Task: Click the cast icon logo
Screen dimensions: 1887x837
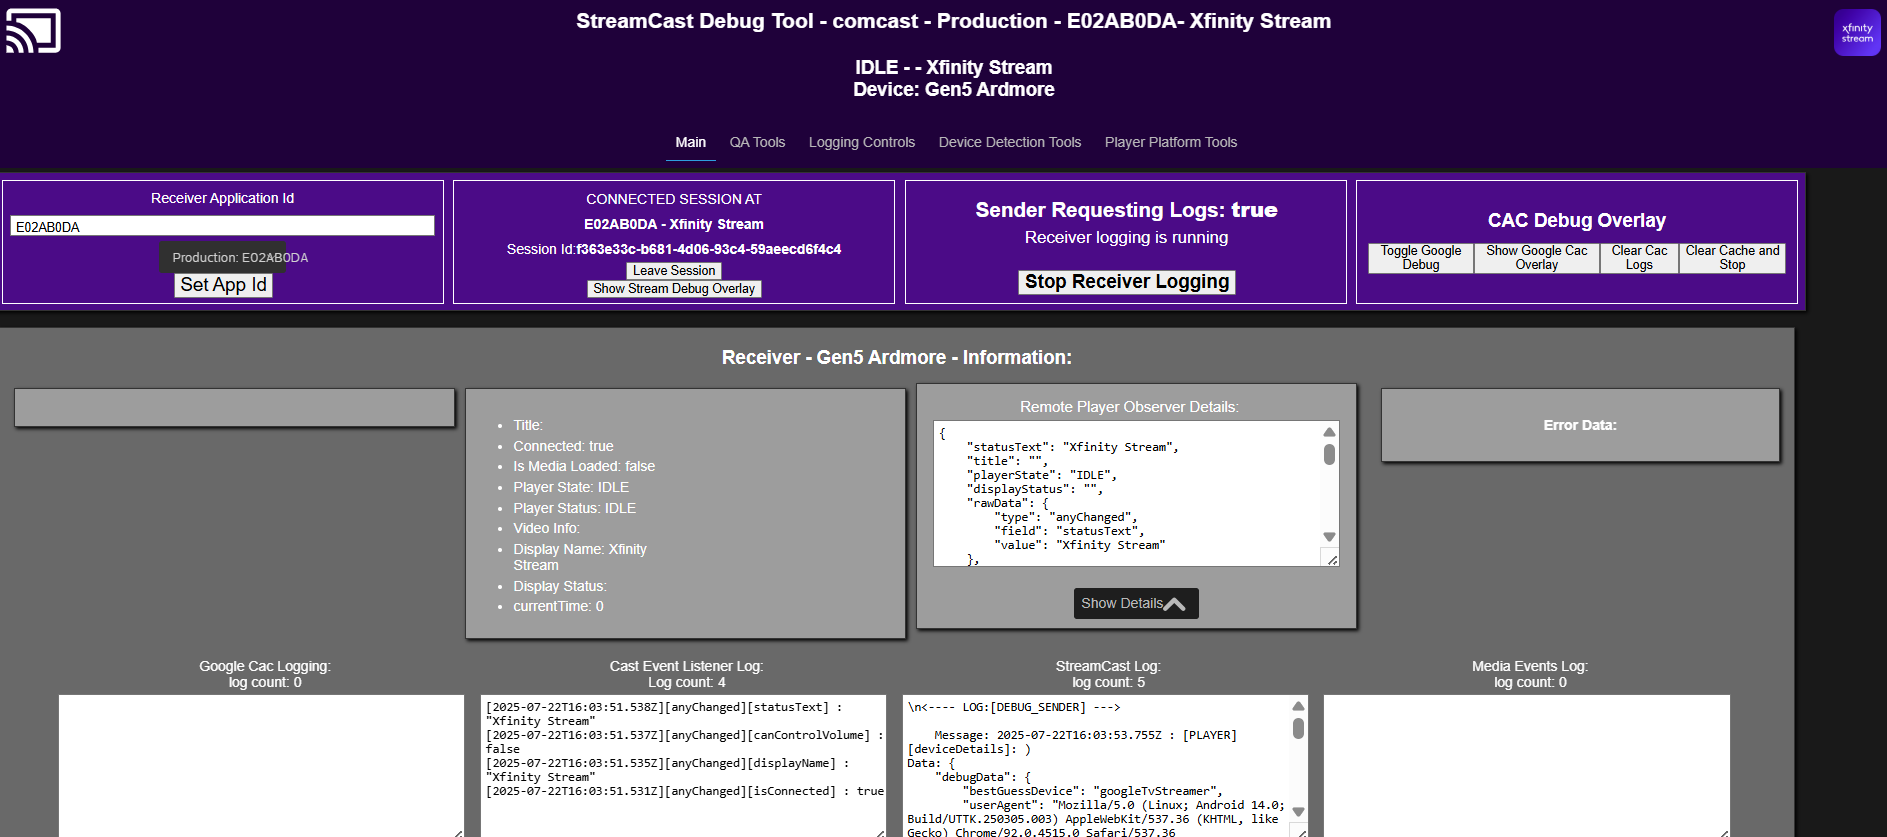Action: tap(33, 30)
